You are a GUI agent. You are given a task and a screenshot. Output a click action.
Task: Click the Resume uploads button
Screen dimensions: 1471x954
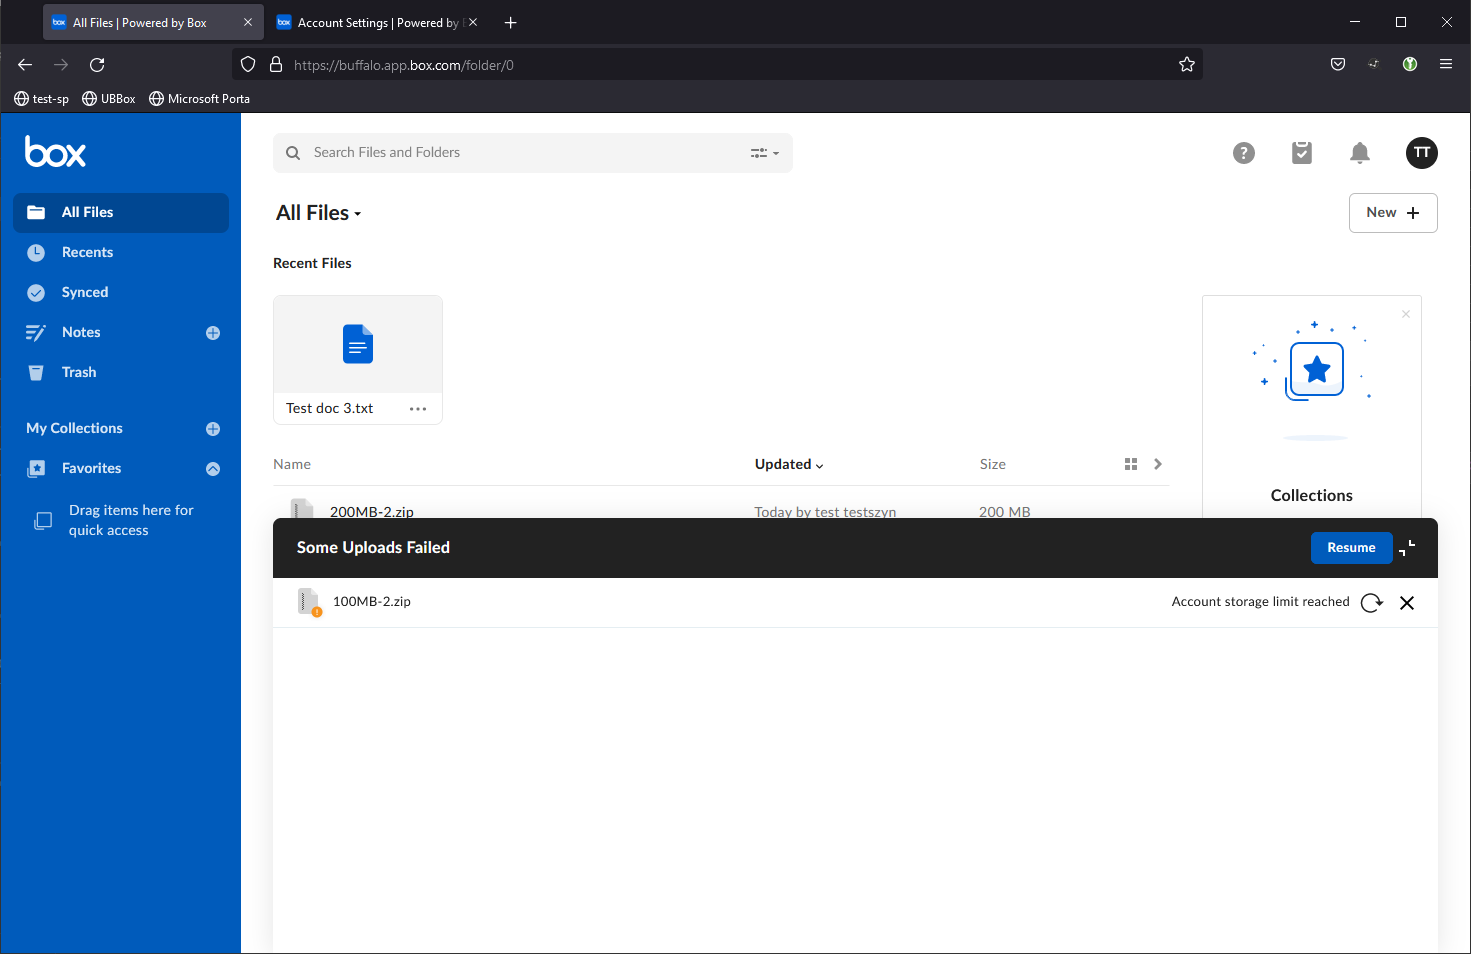point(1351,548)
